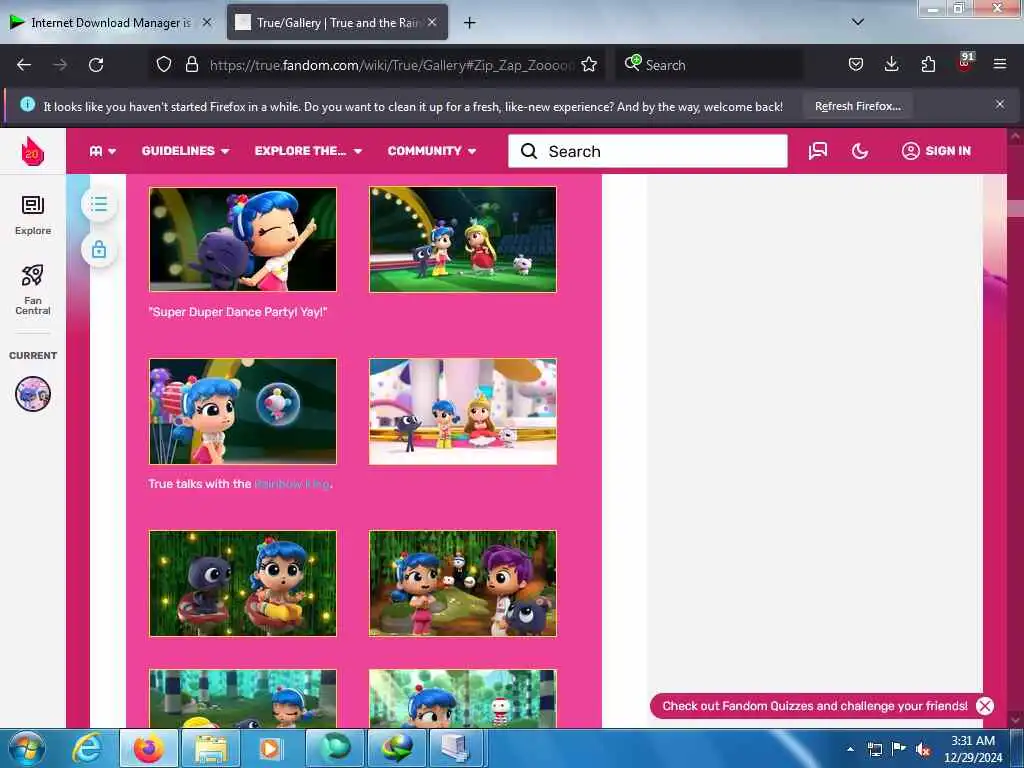Open Windows Media Player in taskbar

tap(271, 748)
